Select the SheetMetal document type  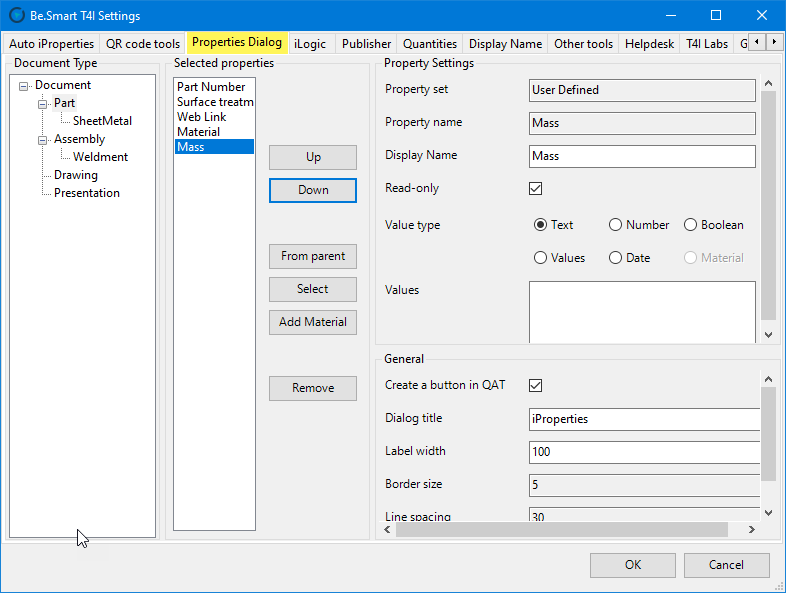click(102, 121)
